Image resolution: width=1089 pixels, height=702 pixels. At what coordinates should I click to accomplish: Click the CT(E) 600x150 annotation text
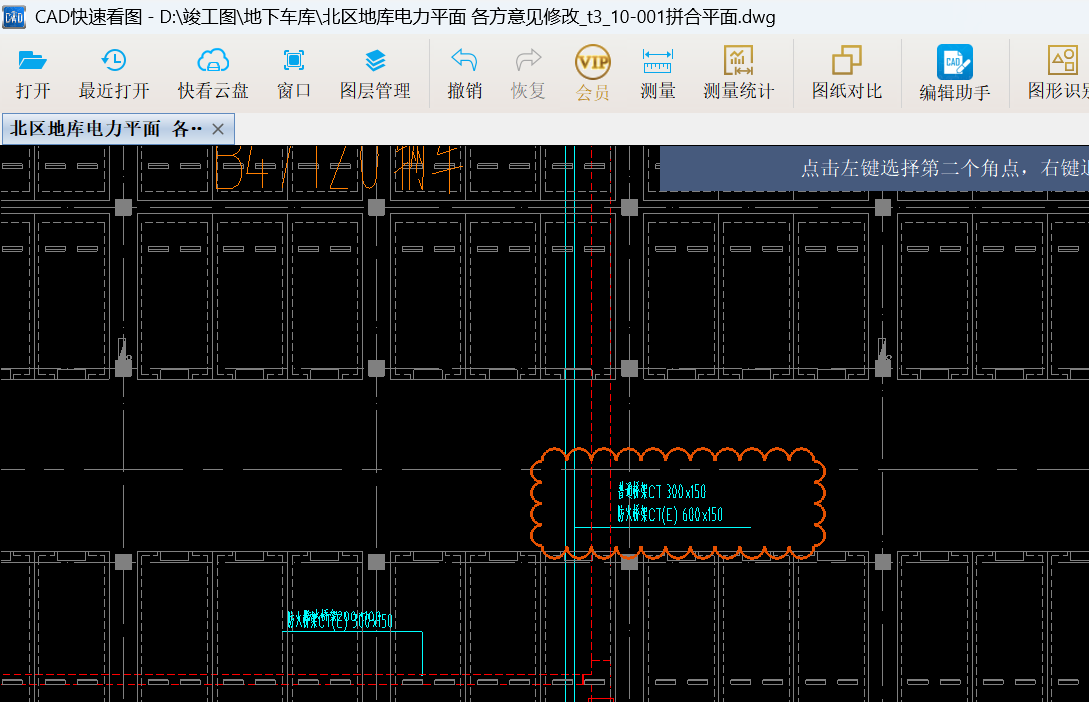[670, 515]
